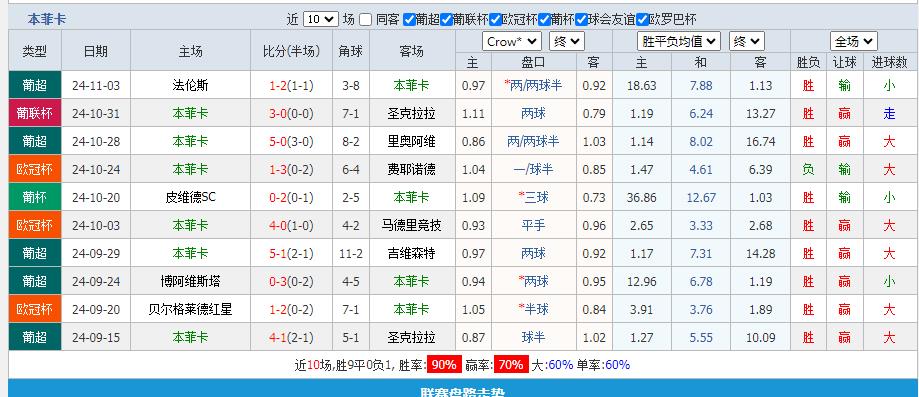919x397 pixels.
Task: Select the 负 result on 24-10-24 row
Action: pyautogui.click(x=809, y=170)
